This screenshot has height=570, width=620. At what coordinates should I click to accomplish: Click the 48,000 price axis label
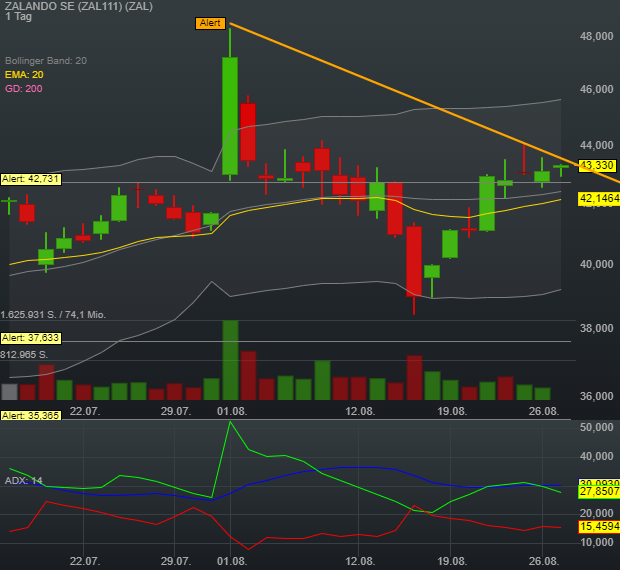coord(596,36)
